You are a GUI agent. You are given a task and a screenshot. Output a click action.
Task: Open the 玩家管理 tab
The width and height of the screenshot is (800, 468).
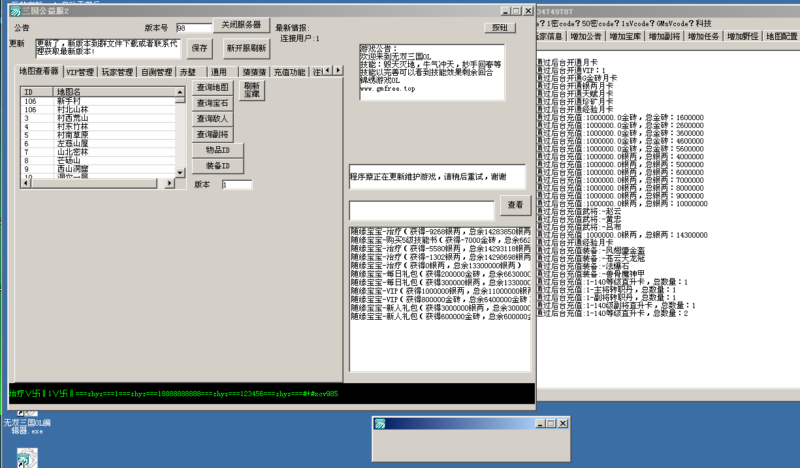pyautogui.click(x=117, y=72)
